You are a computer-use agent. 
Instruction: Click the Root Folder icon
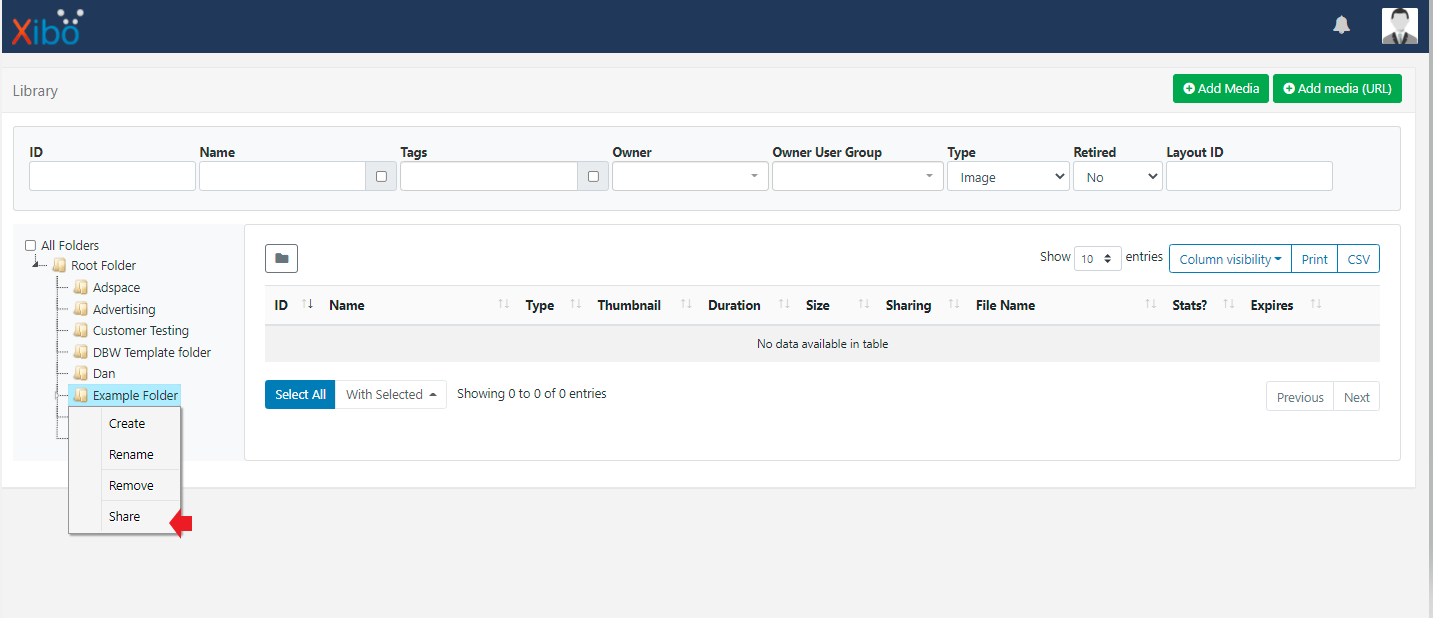[59, 266]
